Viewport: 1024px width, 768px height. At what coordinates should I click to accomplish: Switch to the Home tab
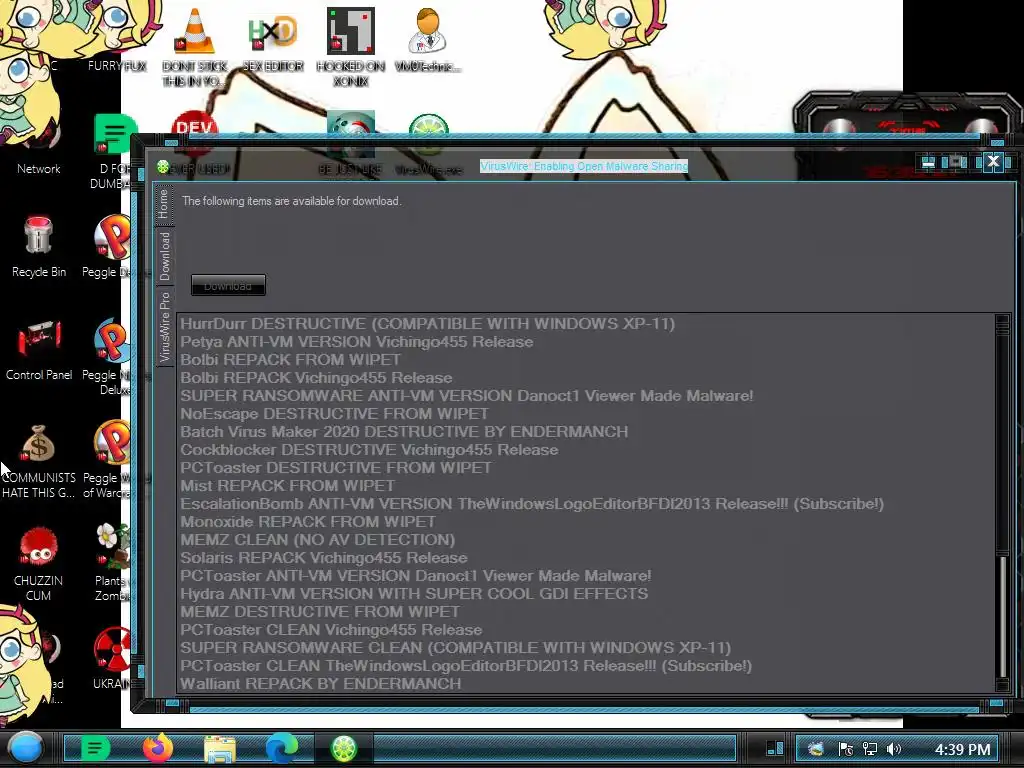(164, 204)
